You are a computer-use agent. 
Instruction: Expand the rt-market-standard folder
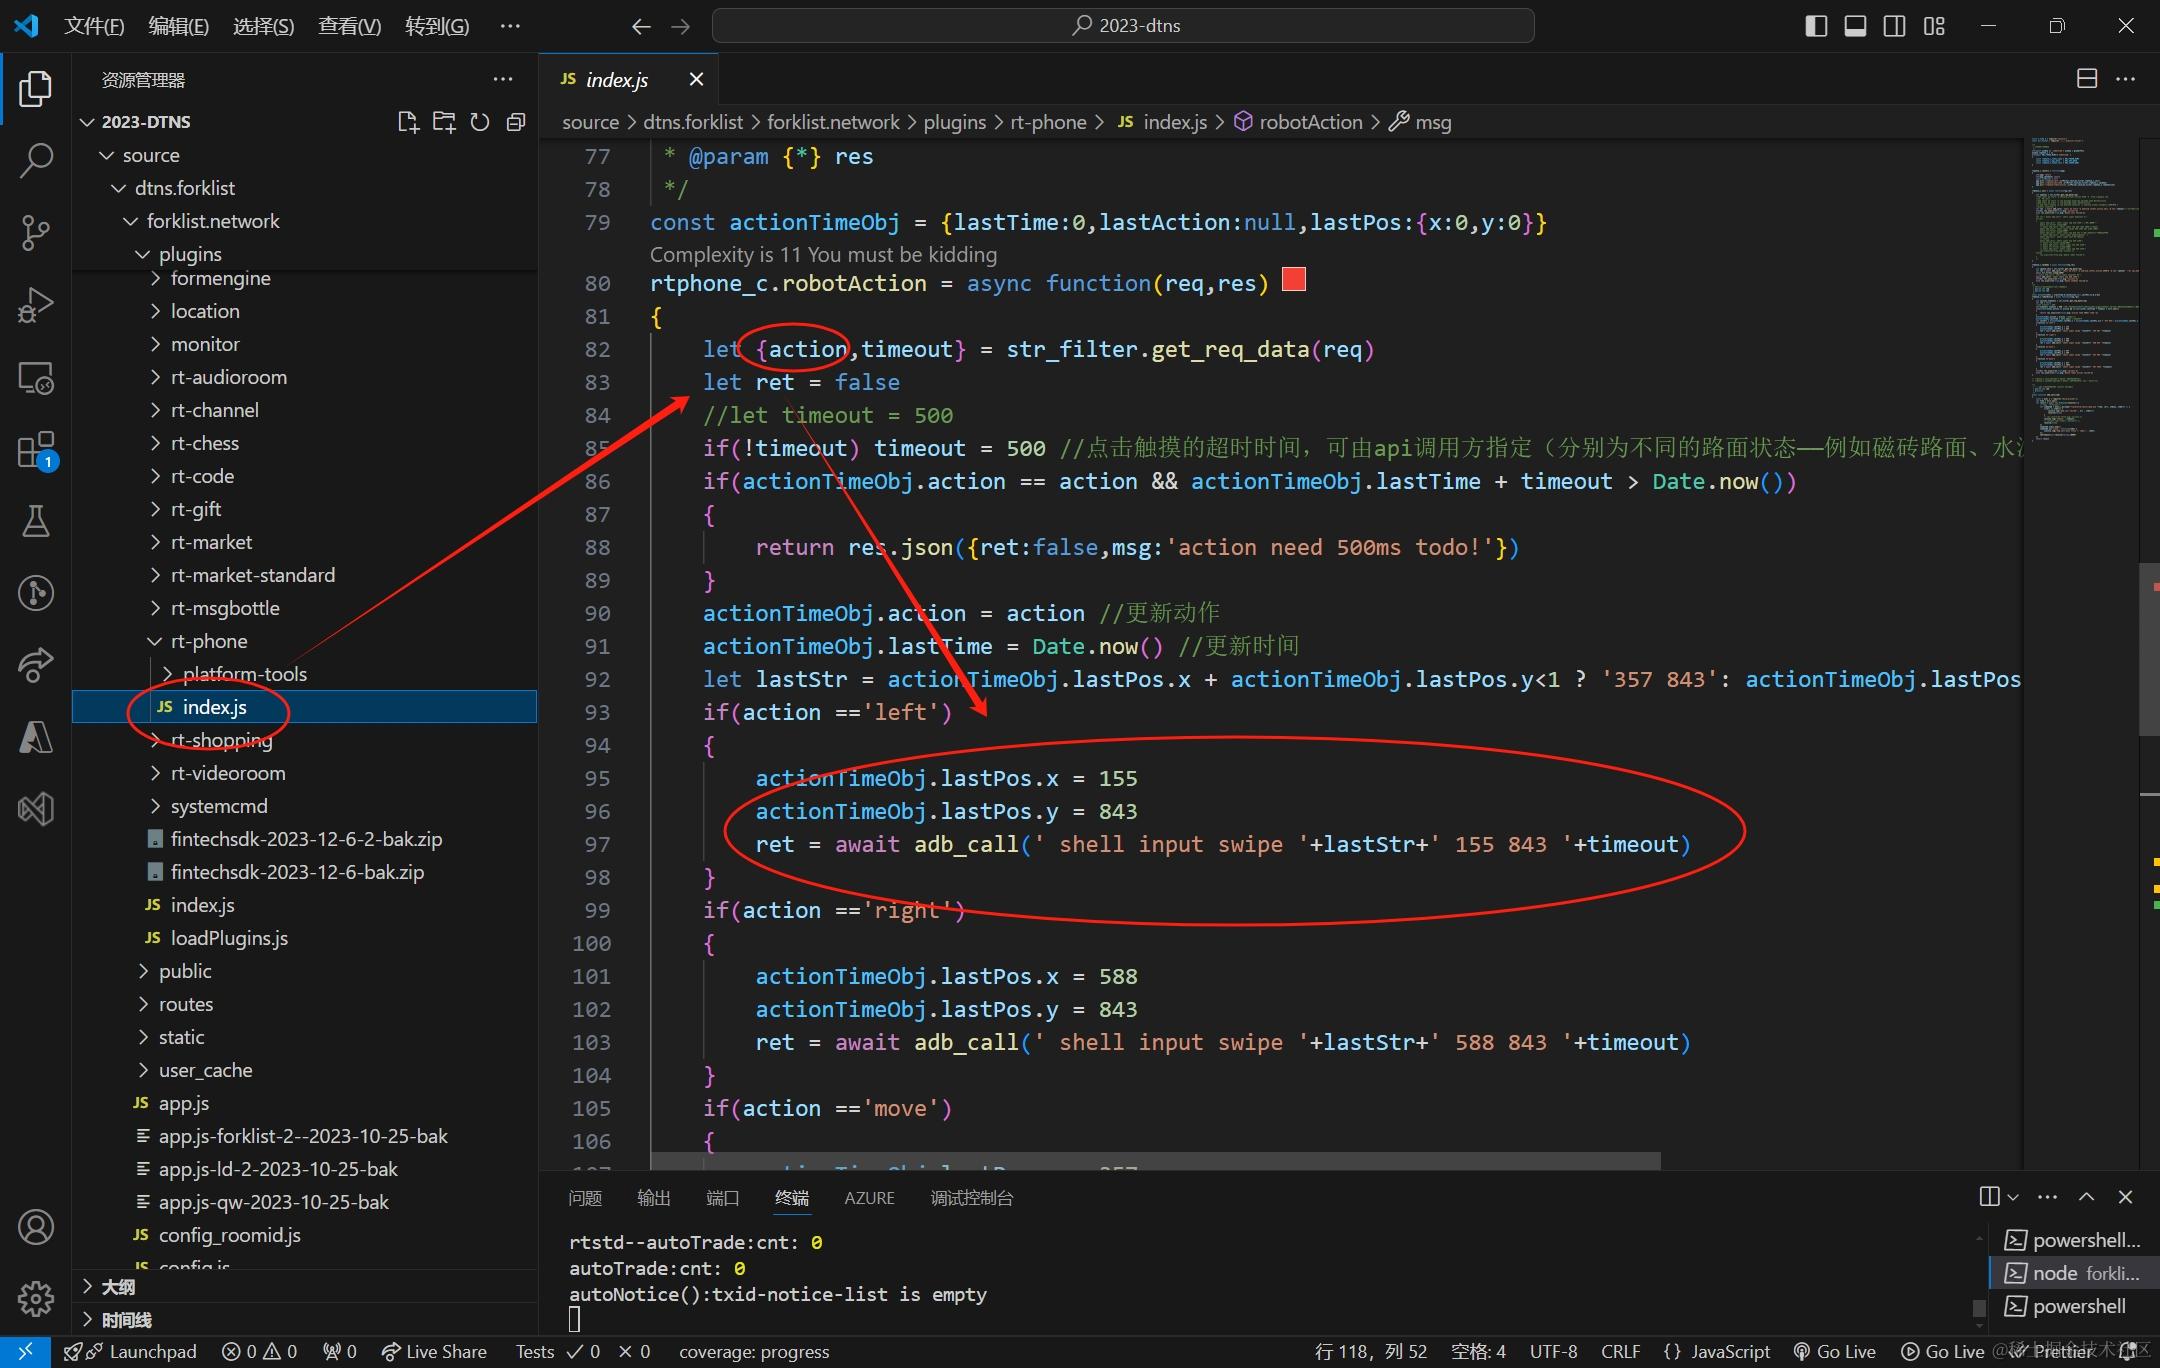point(306,575)
